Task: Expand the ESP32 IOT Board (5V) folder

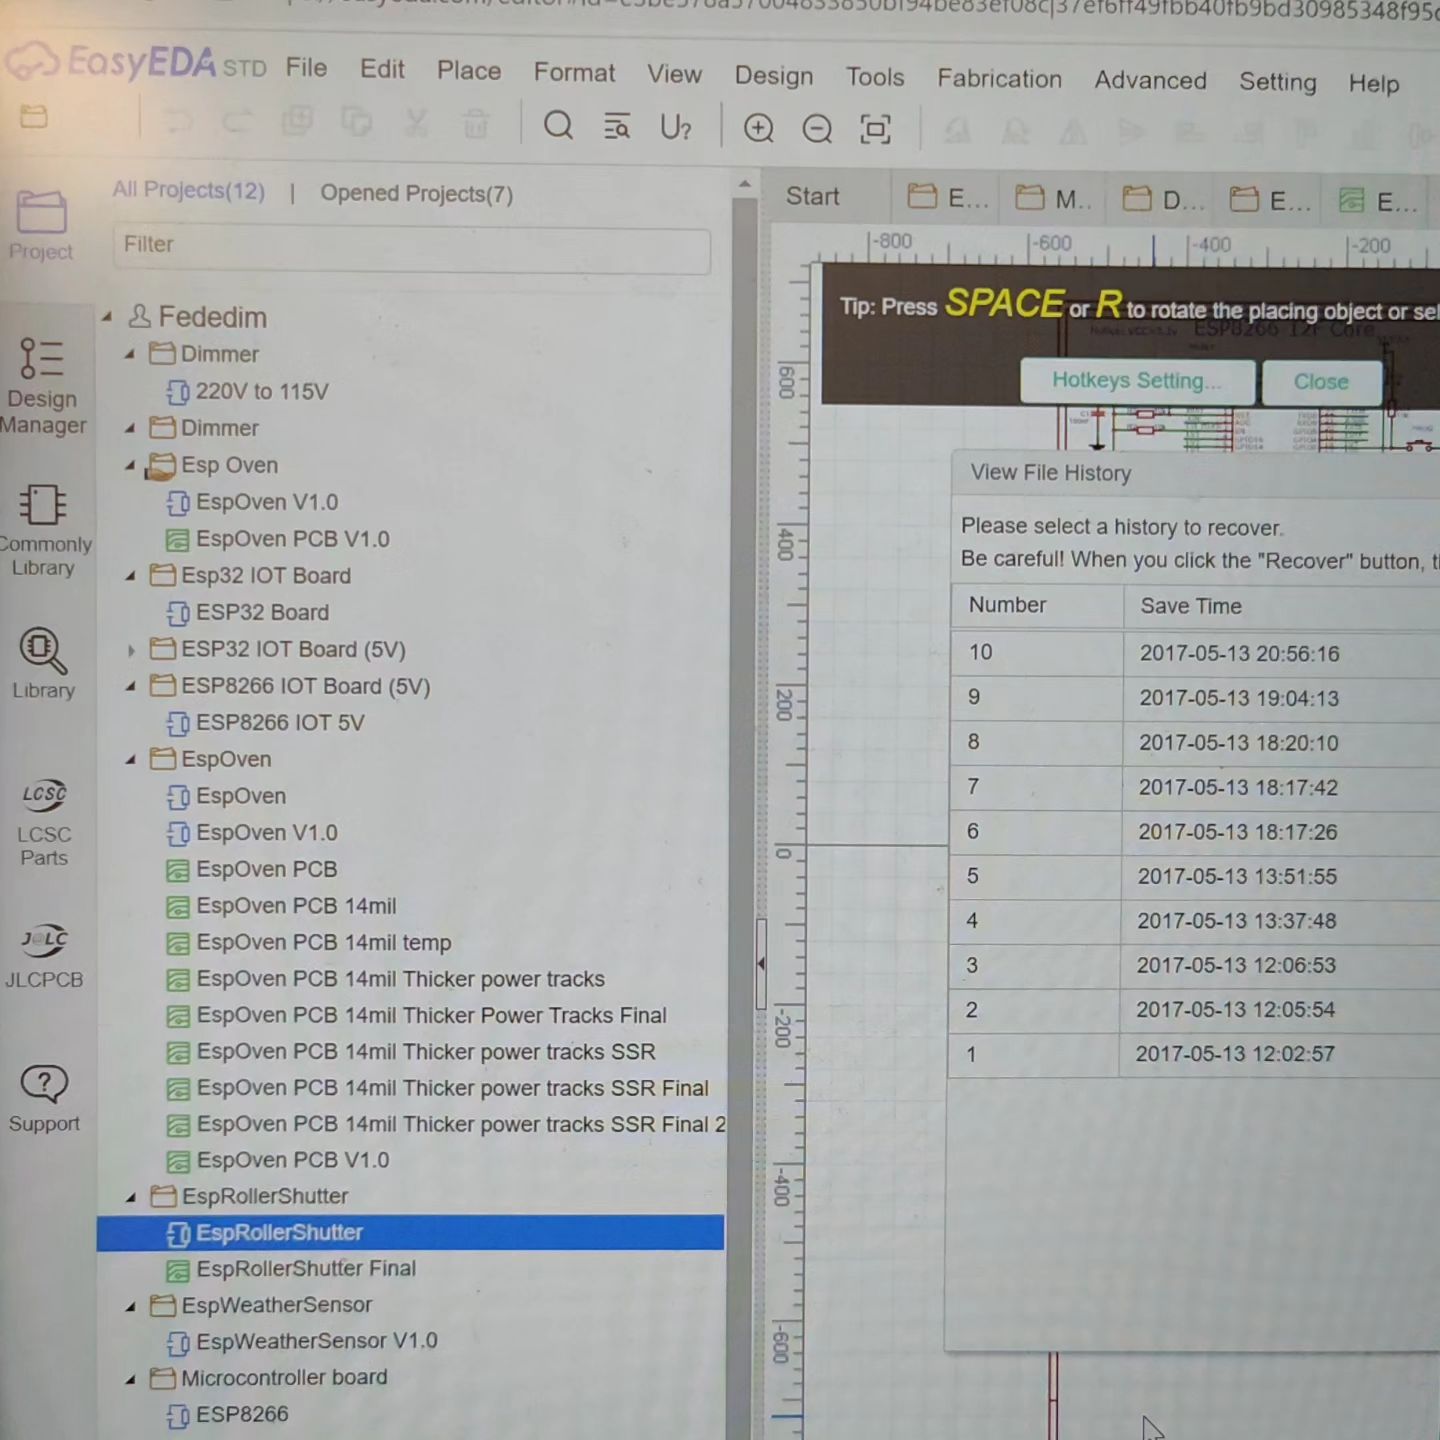Action: coord(130,650)
